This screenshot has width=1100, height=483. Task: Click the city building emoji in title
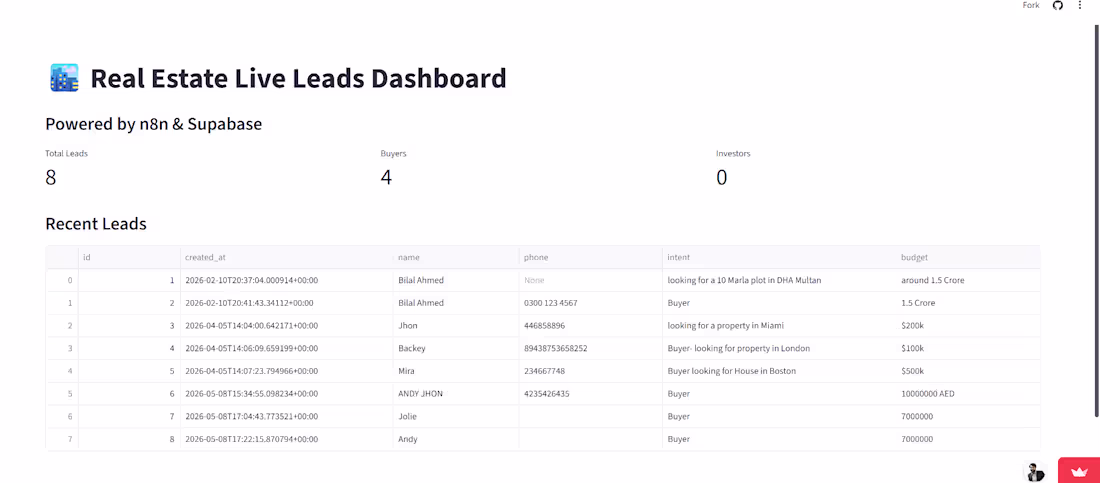click(x=64, y=78)
